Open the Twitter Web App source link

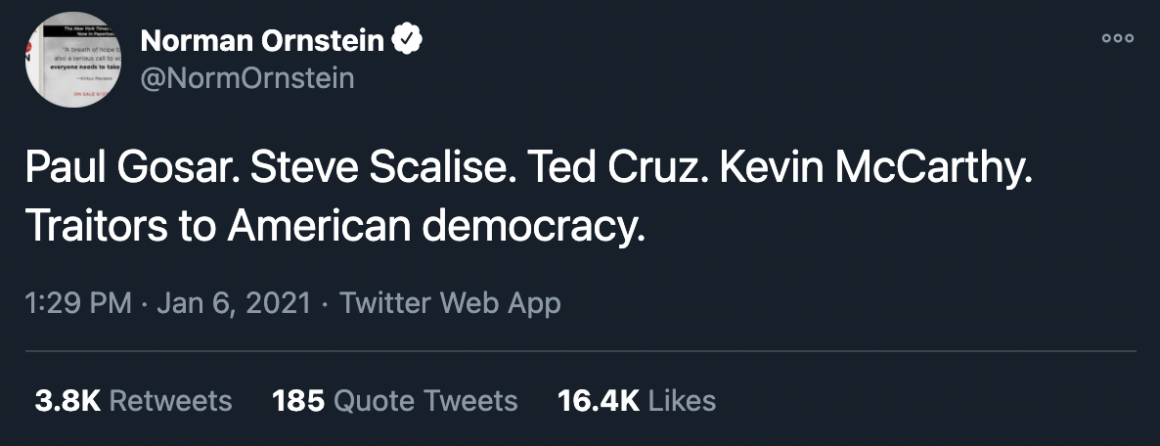pyautogui.click(x=450, y=303)
